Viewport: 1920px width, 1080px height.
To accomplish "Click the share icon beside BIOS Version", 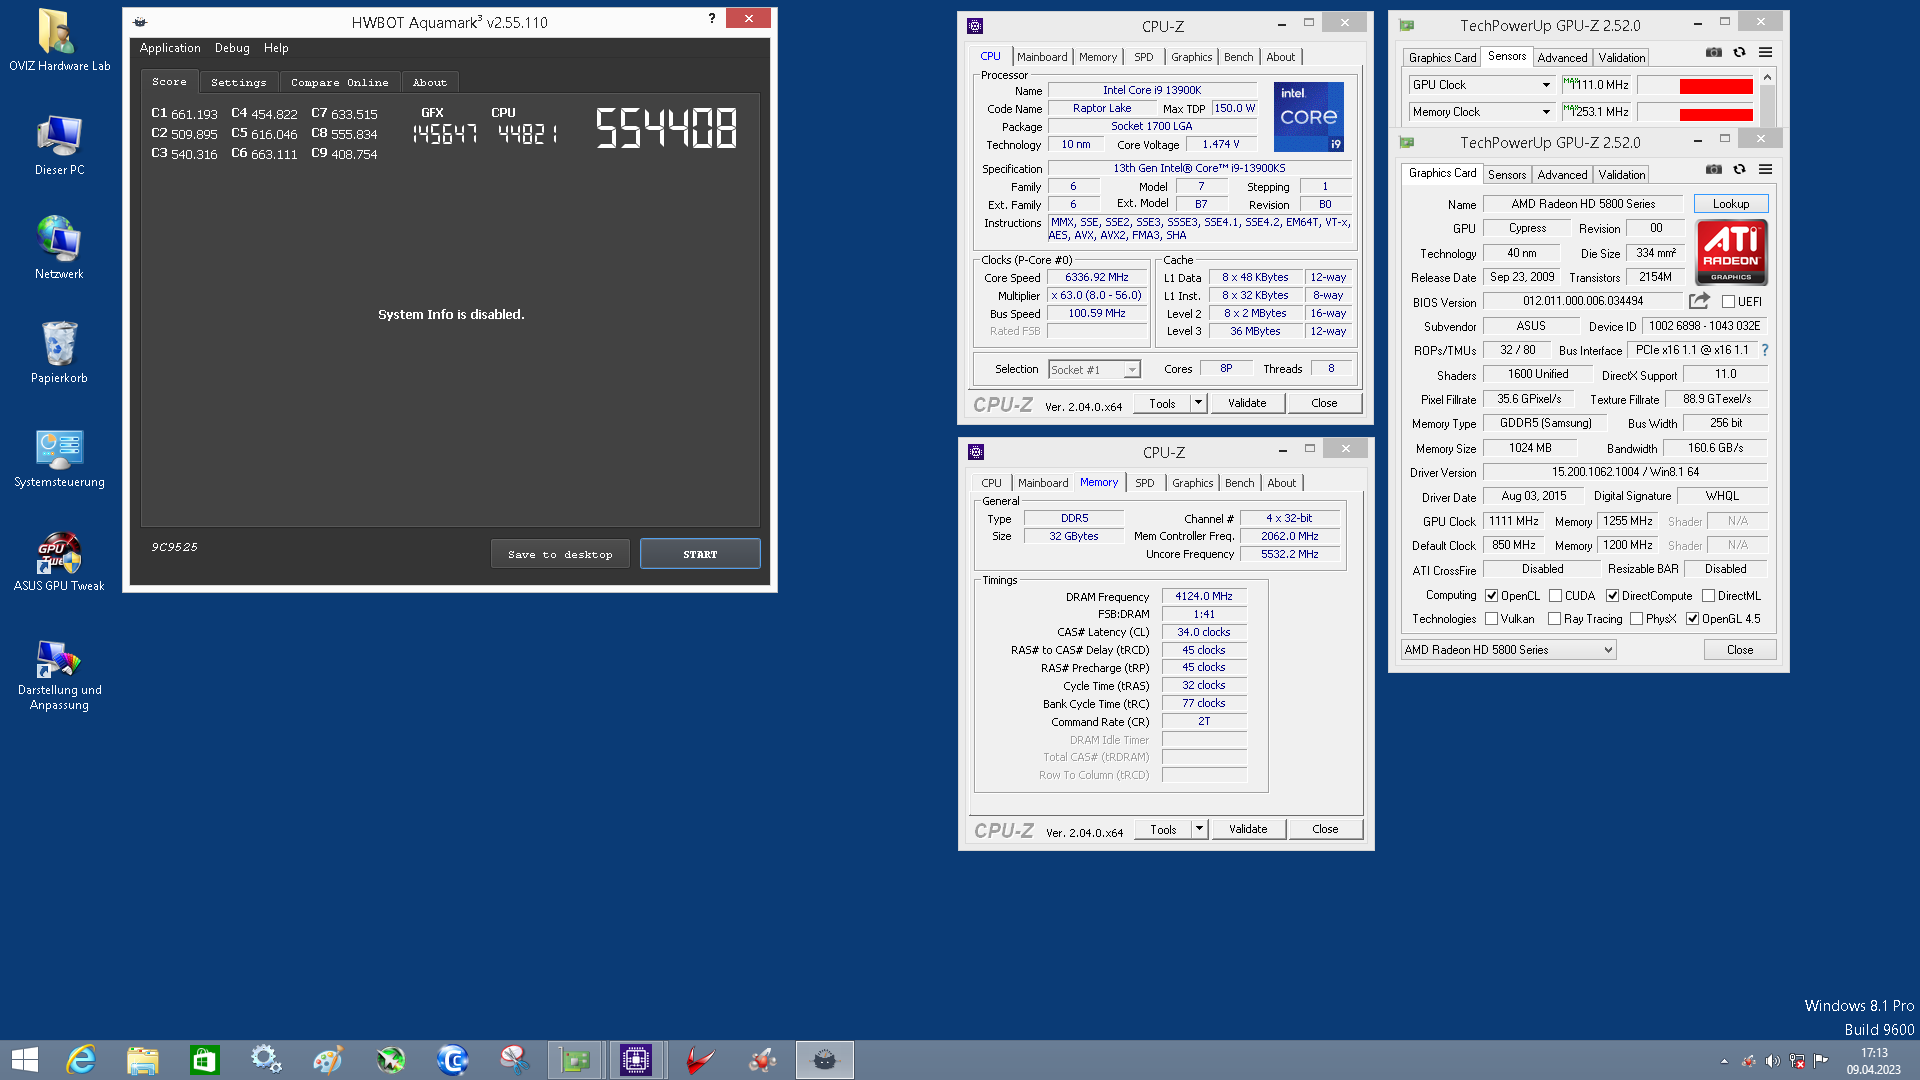I will pyautogui.click(x=1699, y=300).
